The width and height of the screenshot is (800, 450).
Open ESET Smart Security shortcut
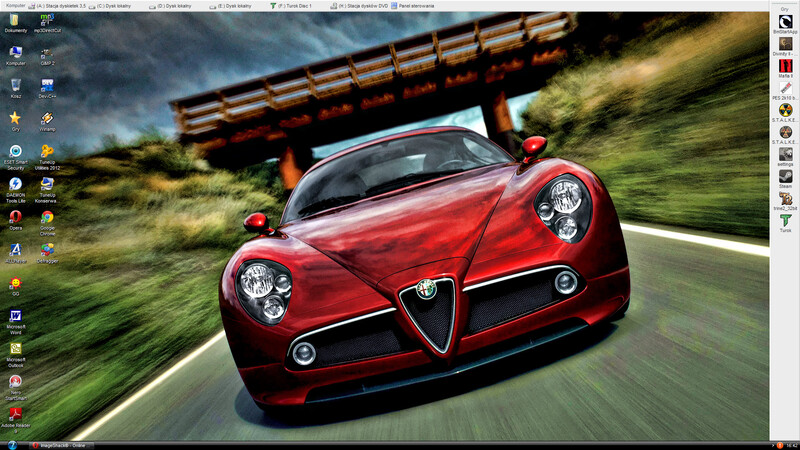coord(15,151)
